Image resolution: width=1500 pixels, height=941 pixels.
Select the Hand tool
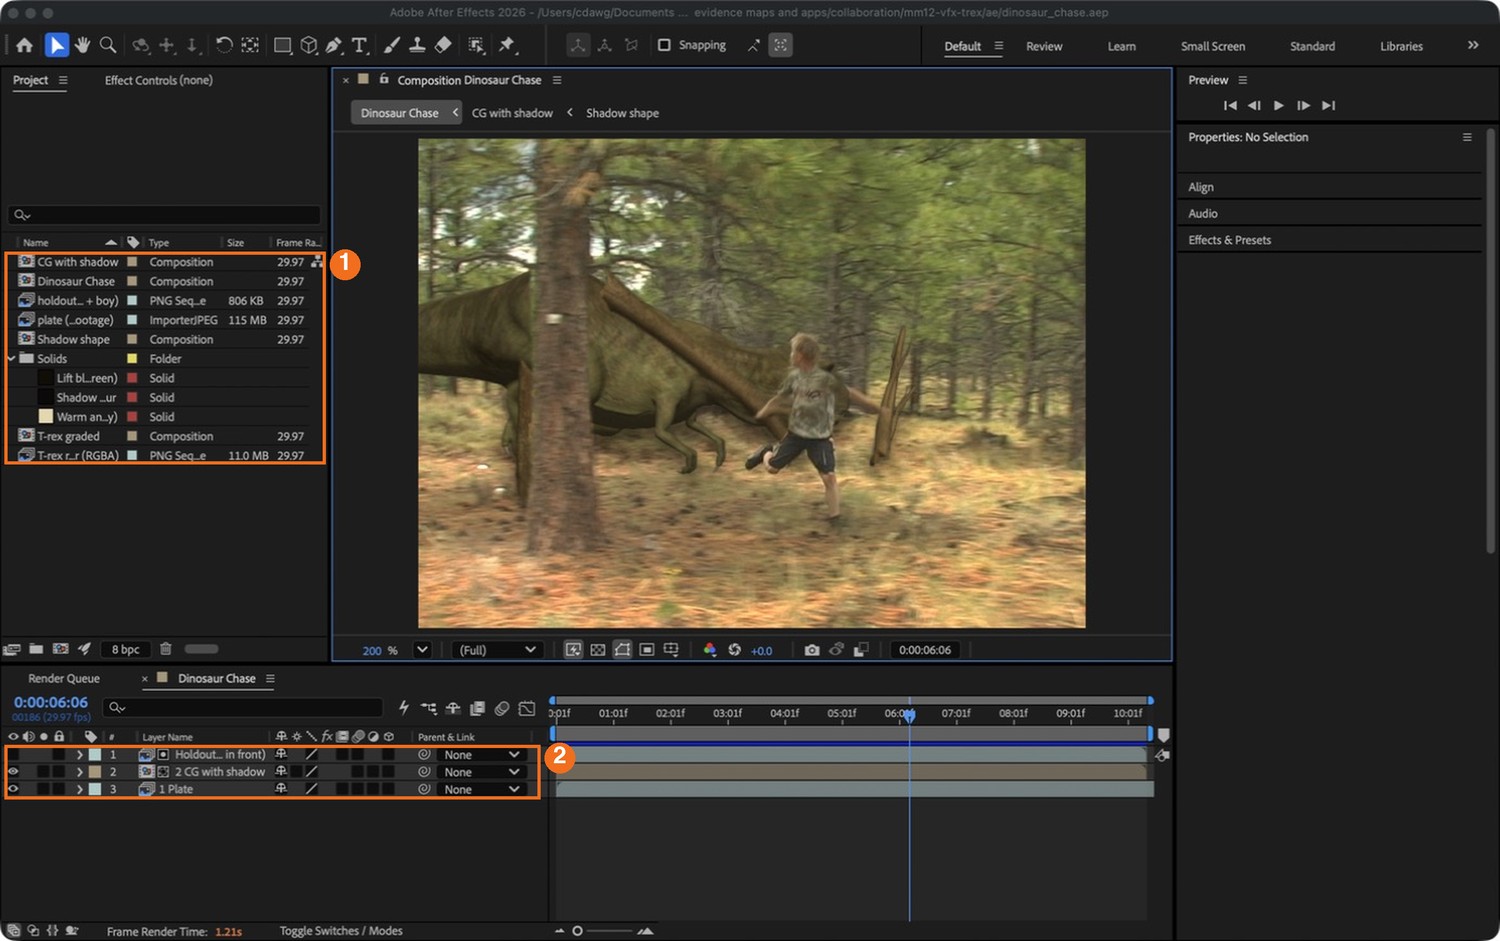click(82, 45)
